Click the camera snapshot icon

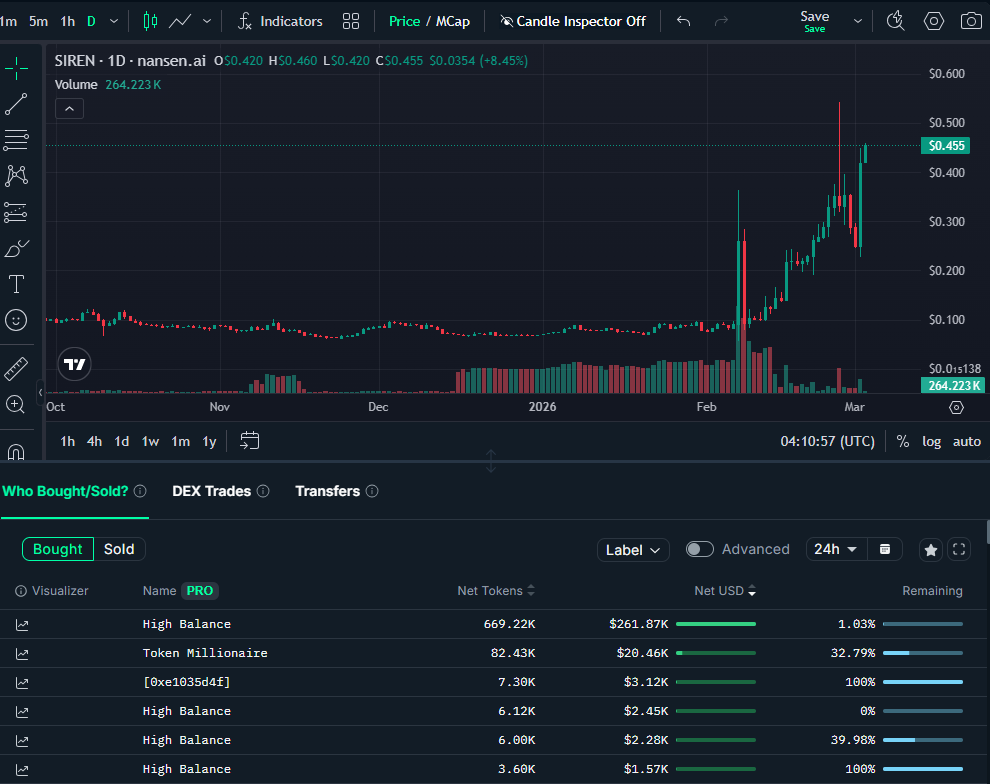970,21
